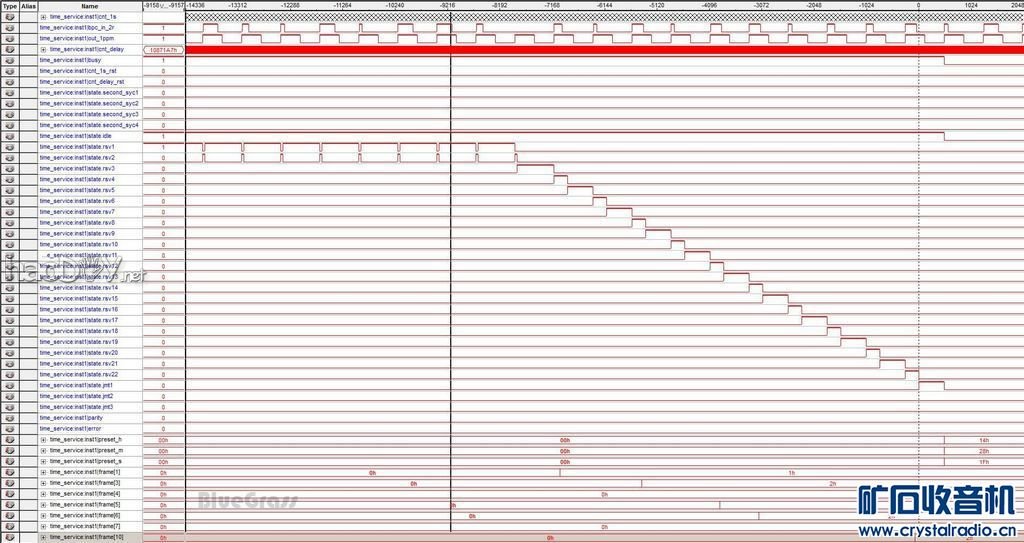The image size is (1024, 543).
Task: Click the Alias column header
Action: click(28, 6)
